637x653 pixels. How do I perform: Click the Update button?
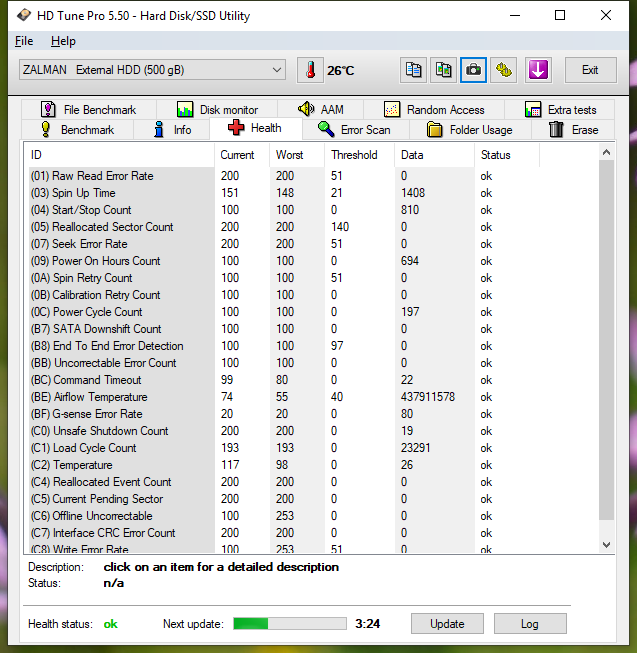tap(447, 623)
